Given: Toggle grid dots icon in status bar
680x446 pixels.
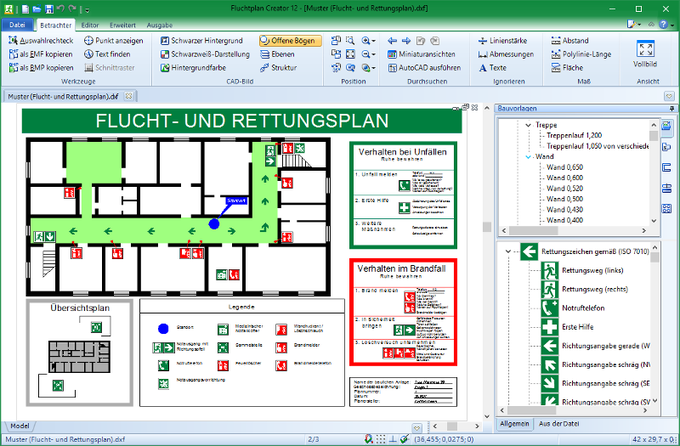Looking at the screenshot, I should tap(381, 439).
